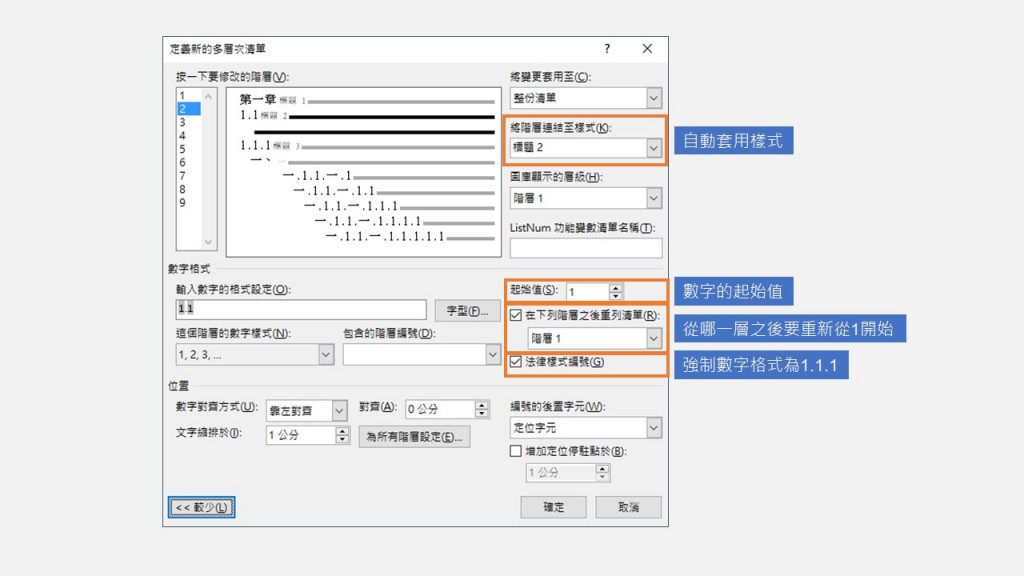Screen dimensions: 1024x576
Task: Select level 4 in the level list
Action: [188, 136]
